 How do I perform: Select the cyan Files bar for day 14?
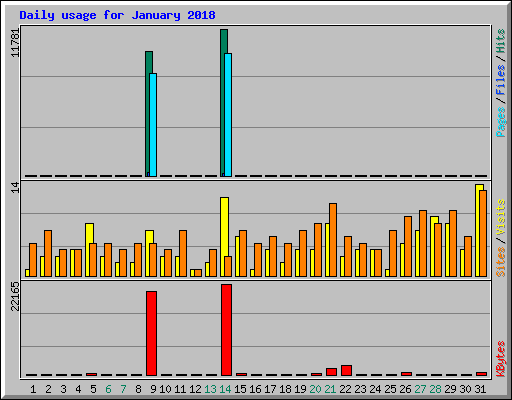[x=228, y=115]
